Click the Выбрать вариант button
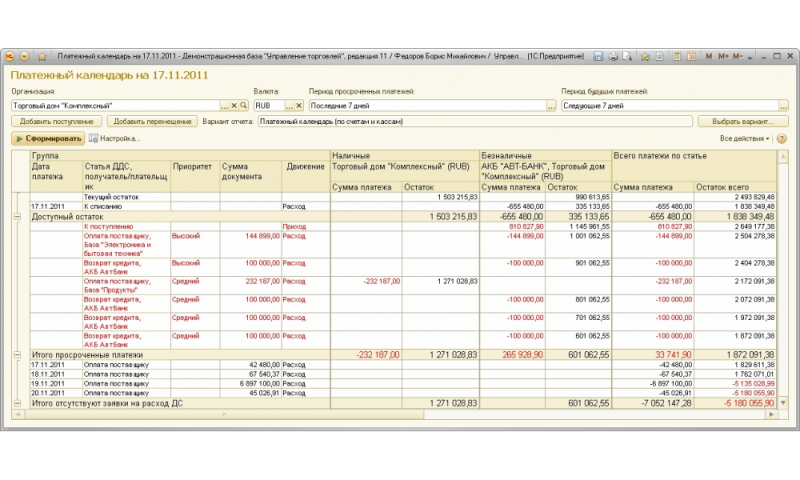Viewport: 800px width, 480px height. (x=743, y=121)
